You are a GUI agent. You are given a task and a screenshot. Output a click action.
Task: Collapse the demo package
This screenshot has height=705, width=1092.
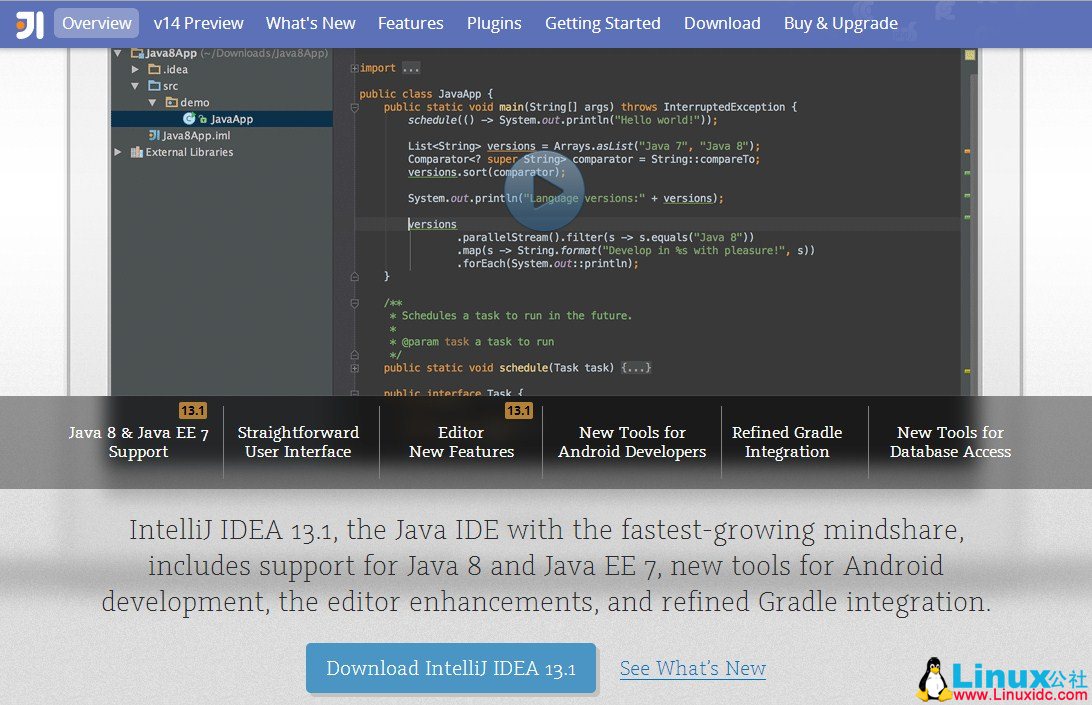[x=153, y=102]
